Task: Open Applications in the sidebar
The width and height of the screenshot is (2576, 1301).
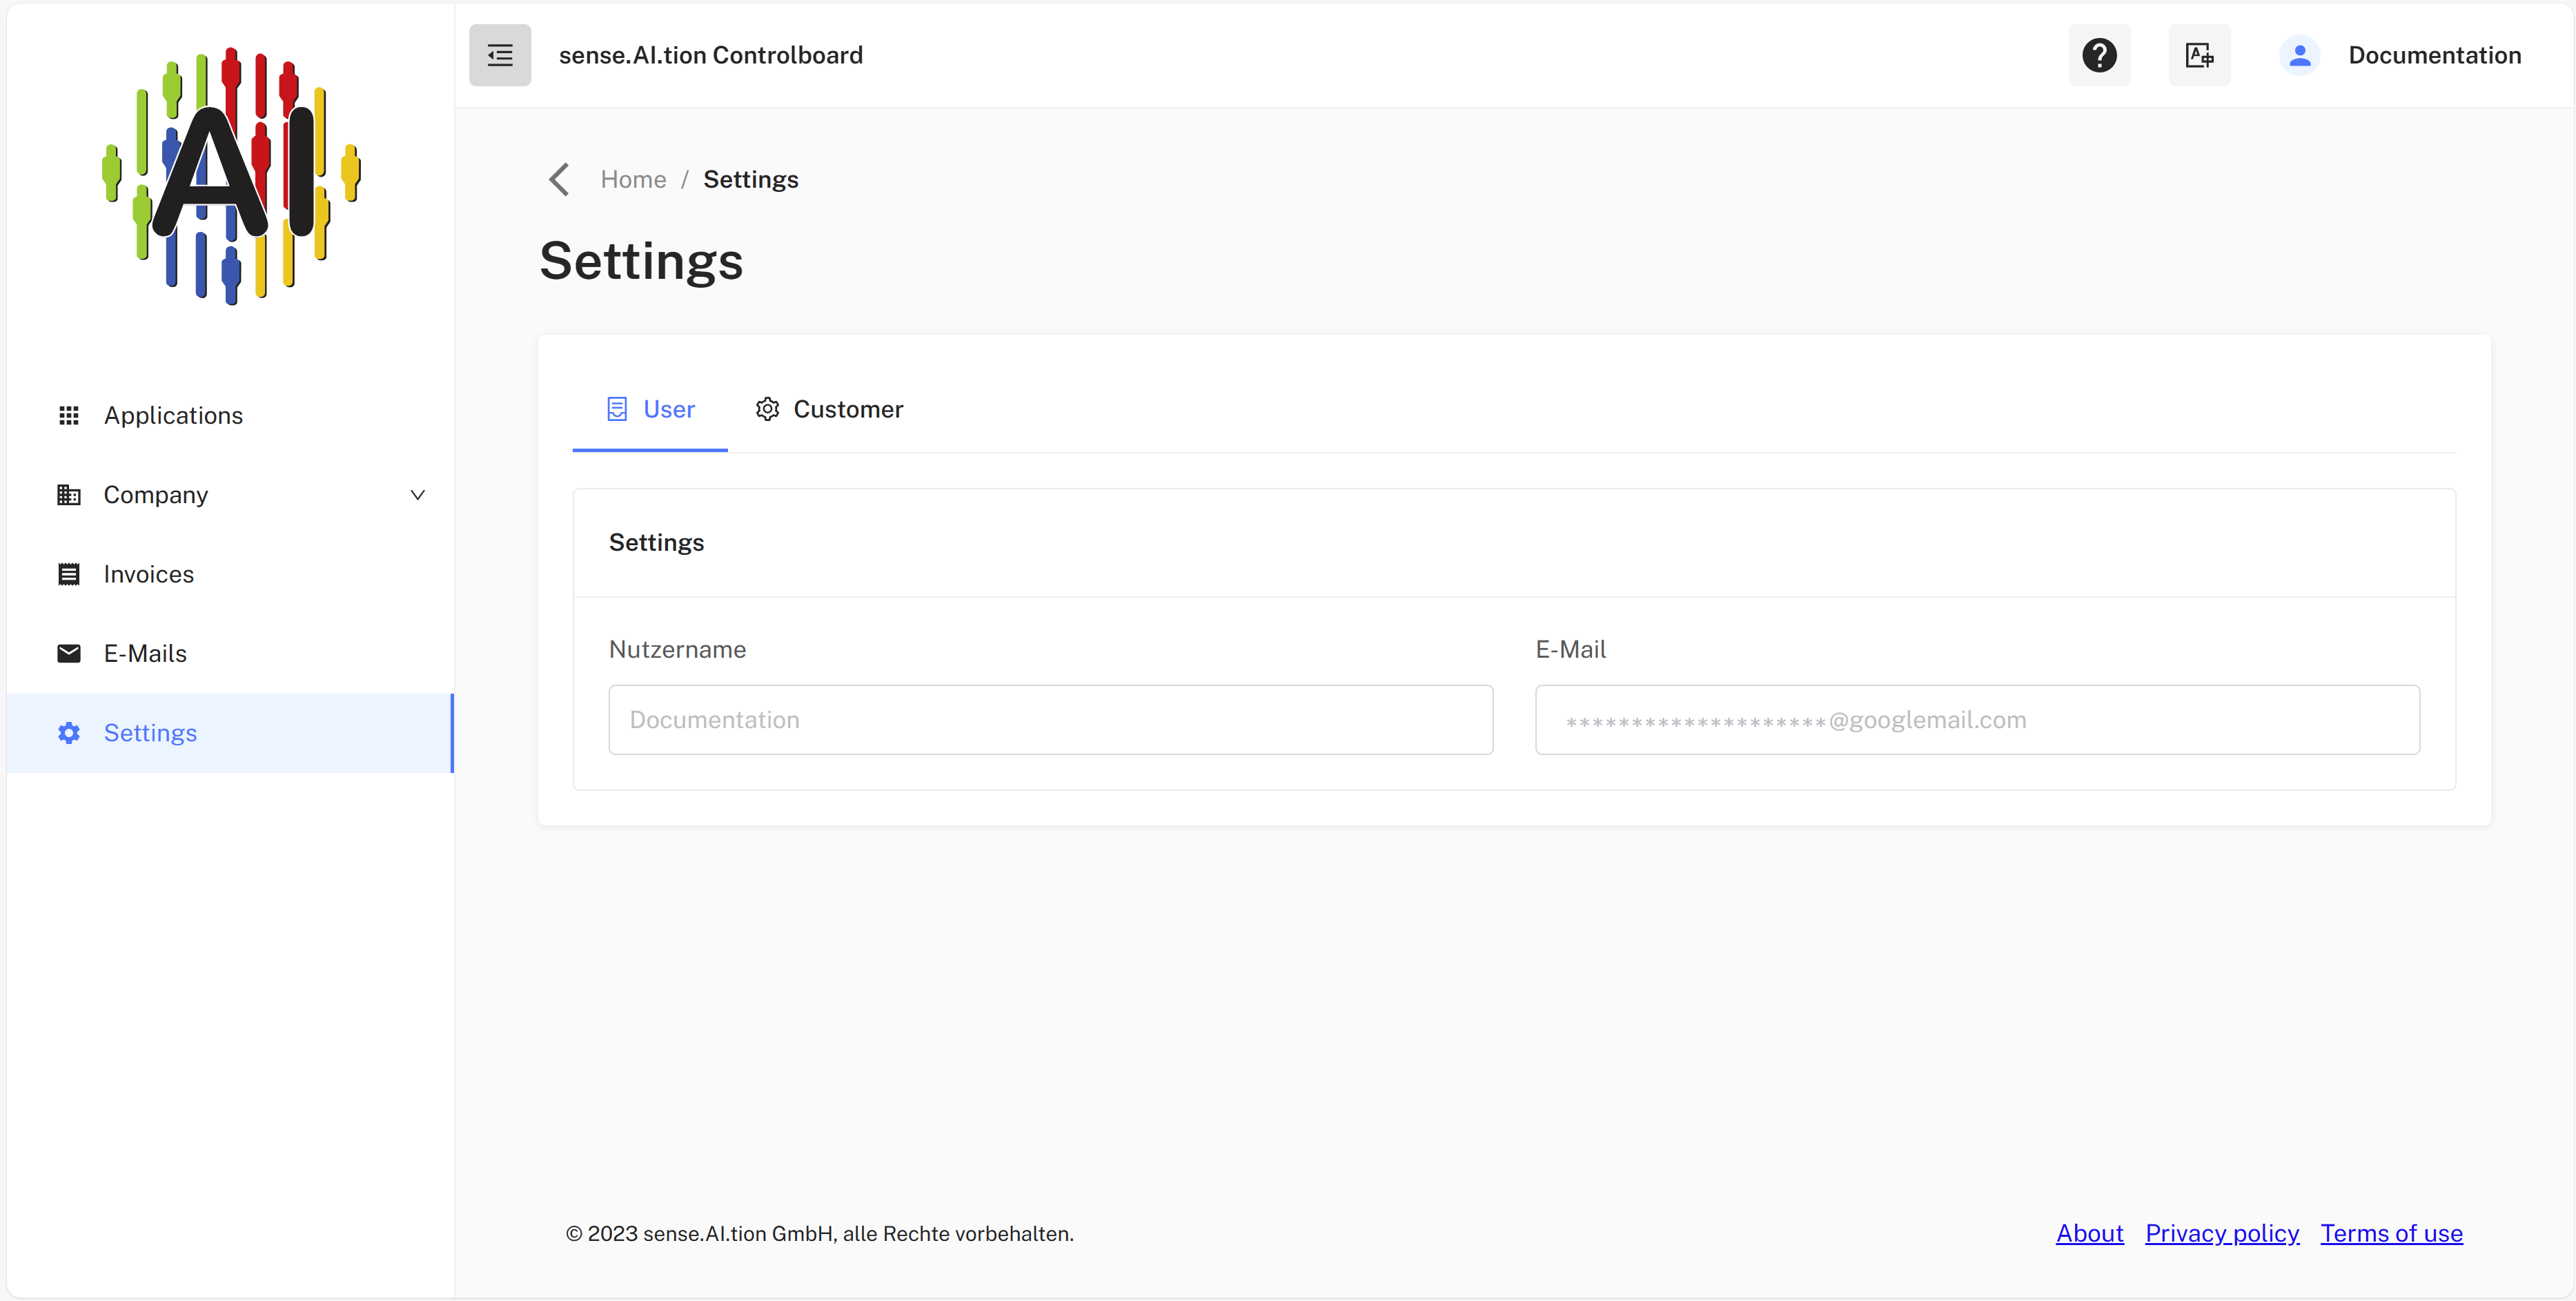Action: pyautogui.click(x=231, y=415)
